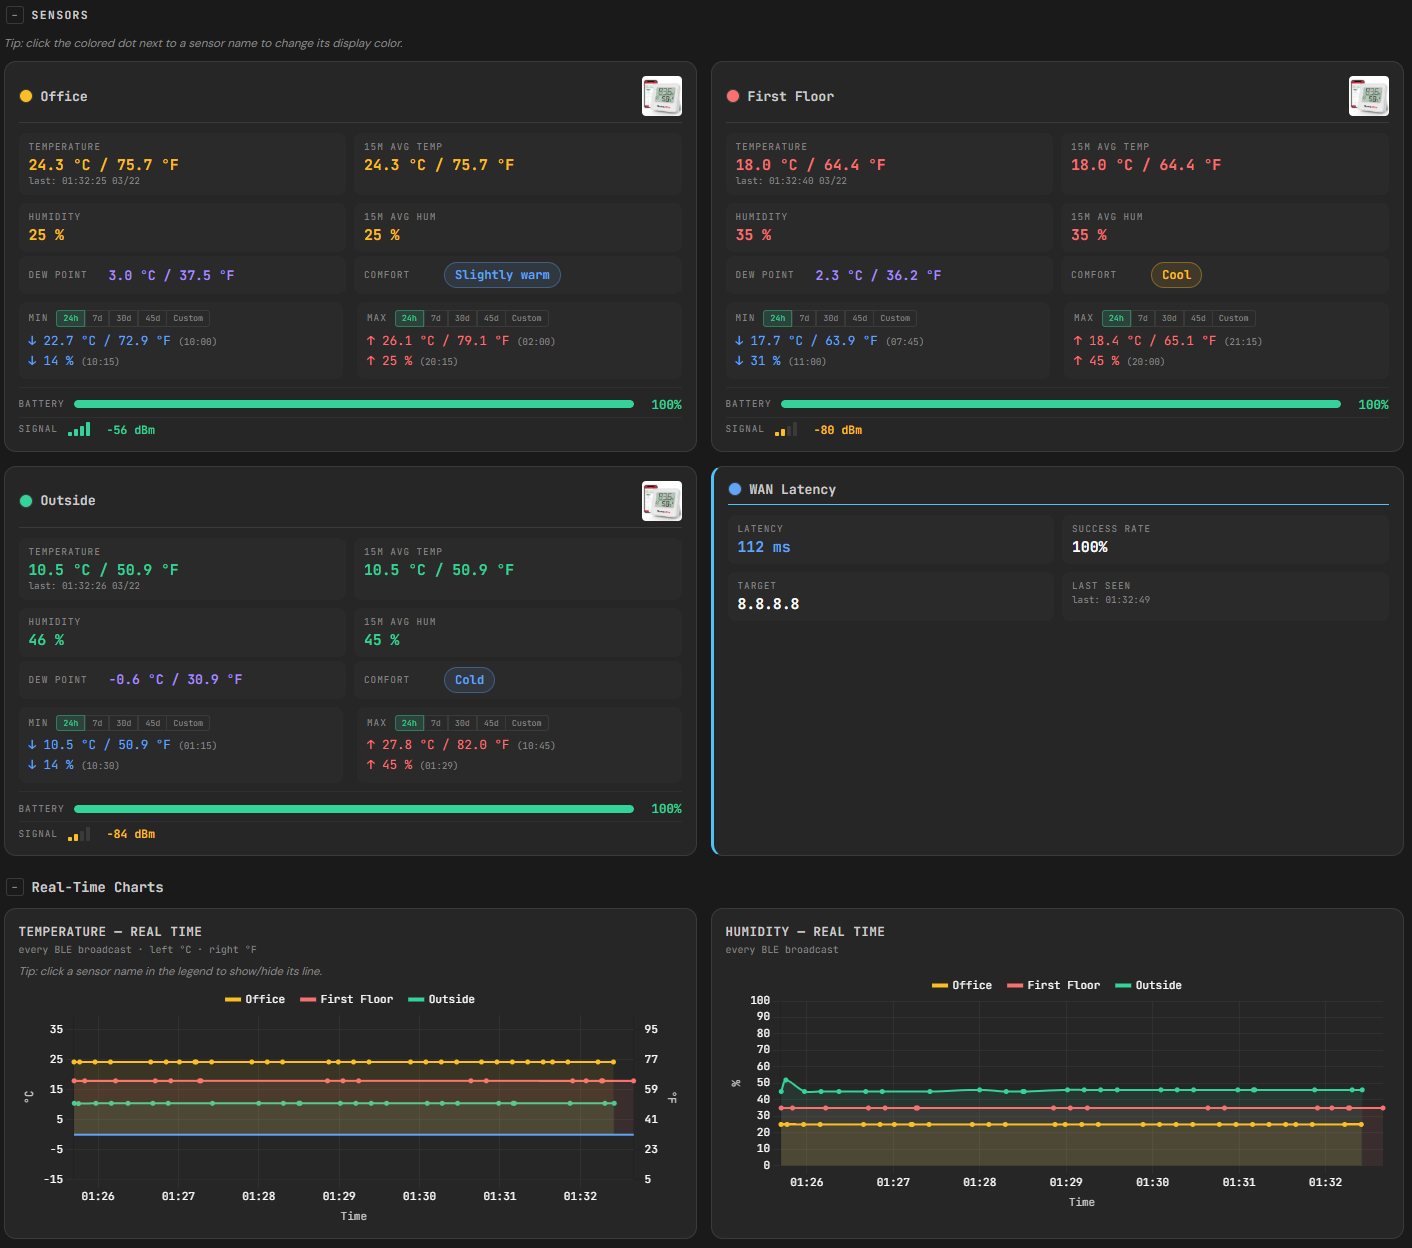Click Office signal strength bars icon
The height and width of the screenshot is (1248, 1412).
79,430
